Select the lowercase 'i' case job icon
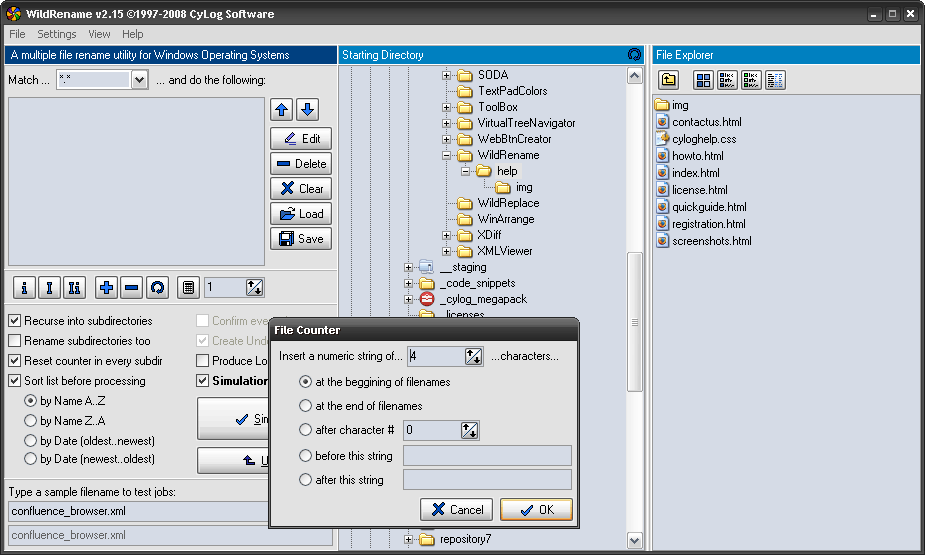 click(x=24, y=288)
